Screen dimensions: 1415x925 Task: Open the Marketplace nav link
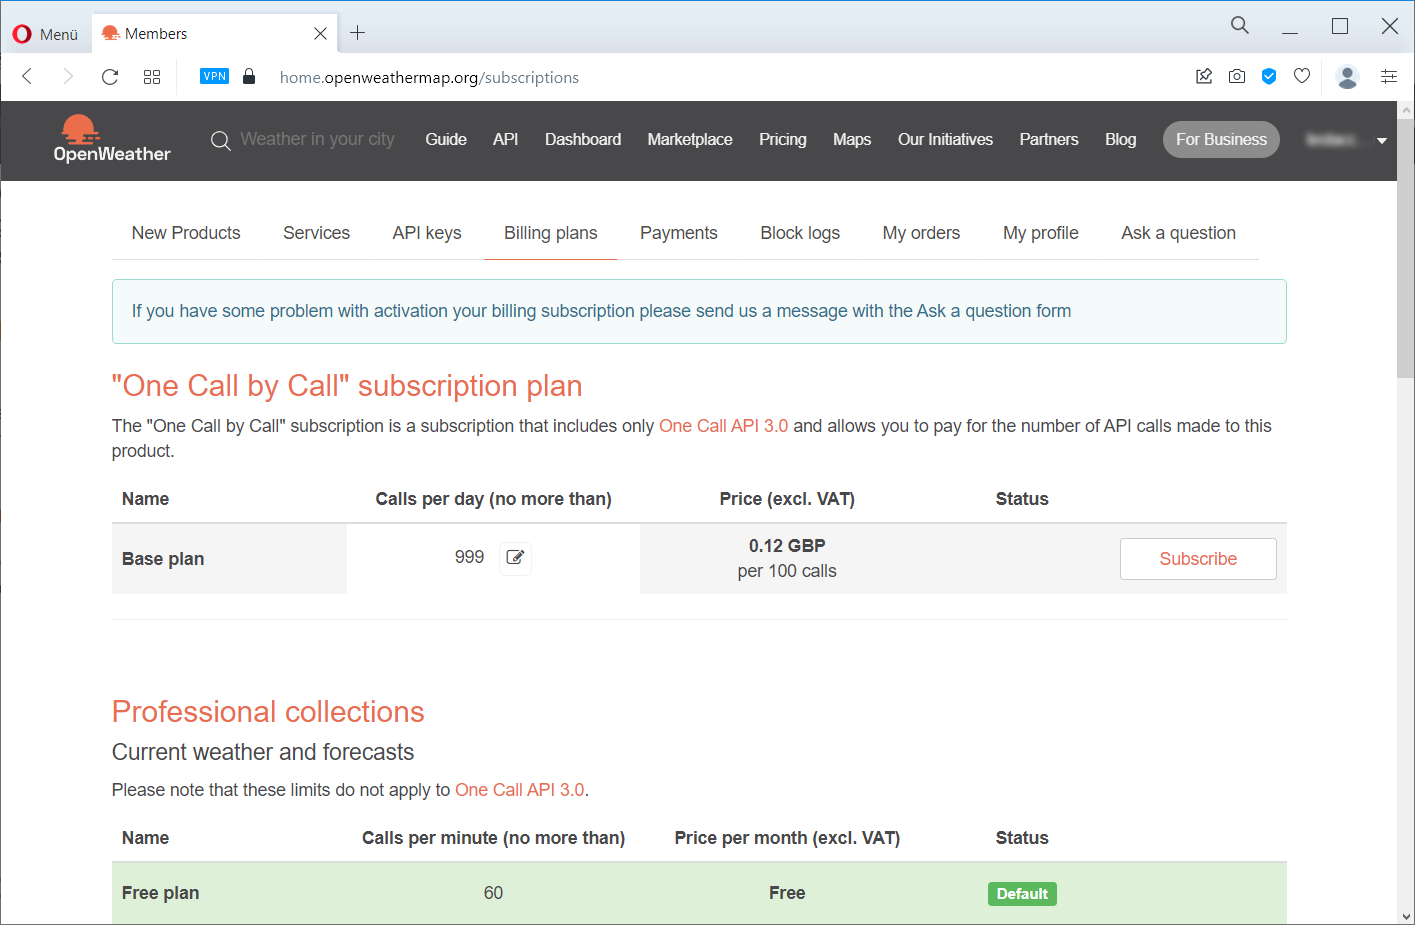click(x=690, y=139)
